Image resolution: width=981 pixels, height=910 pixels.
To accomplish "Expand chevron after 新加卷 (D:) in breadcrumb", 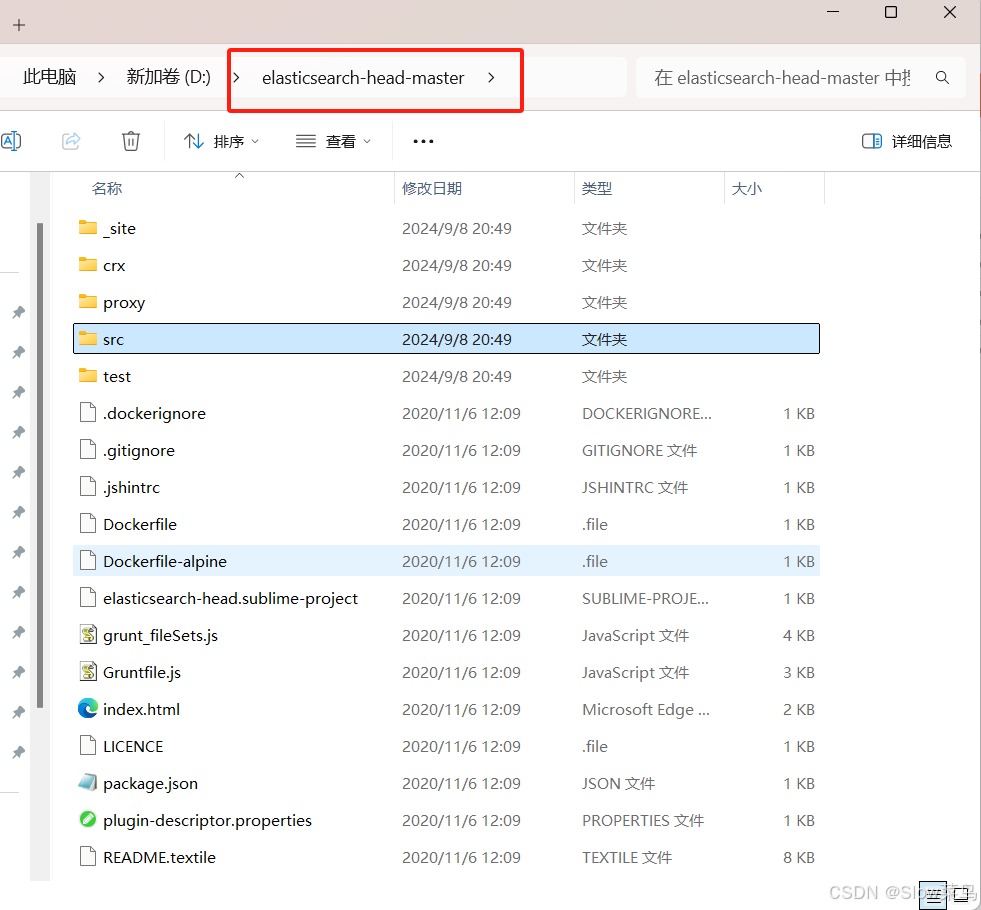I will [x=236, y=78].
